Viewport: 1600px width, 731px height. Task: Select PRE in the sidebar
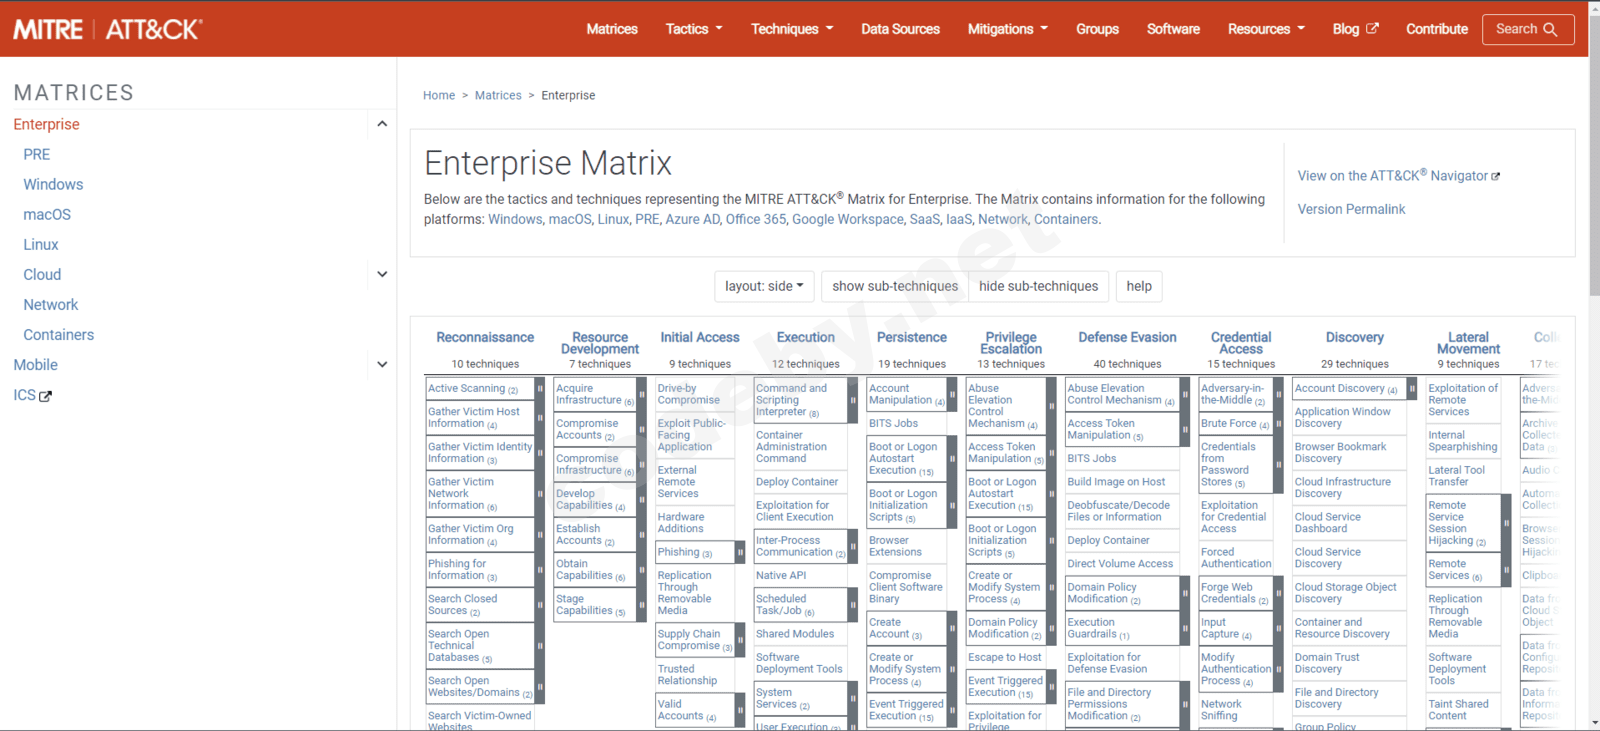click(x=37, y=154)
